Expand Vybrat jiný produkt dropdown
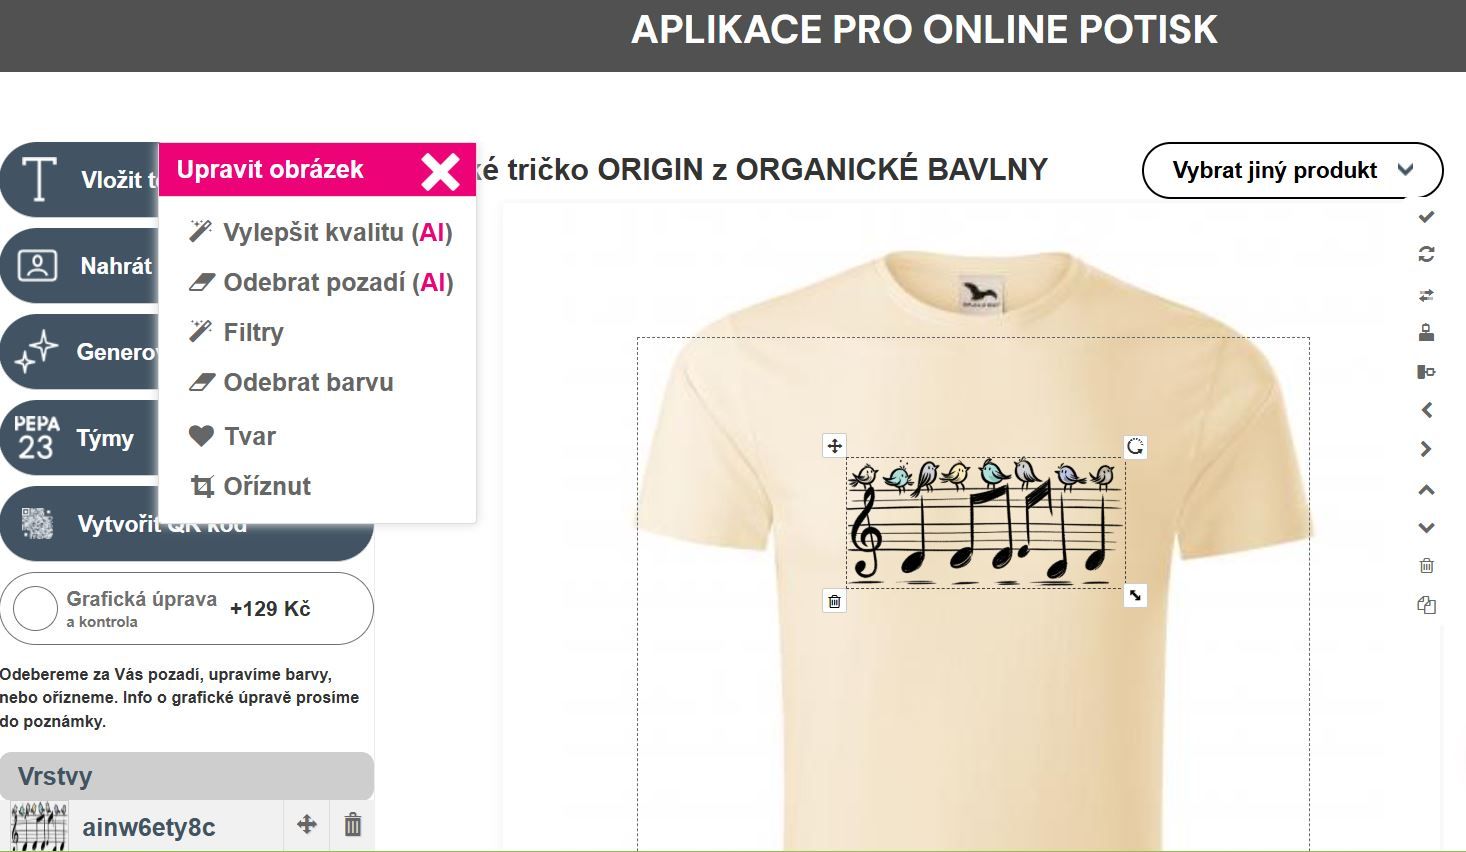This screenshot has height=852, width=1466. pyautogui.click(x=1292, y=170)
